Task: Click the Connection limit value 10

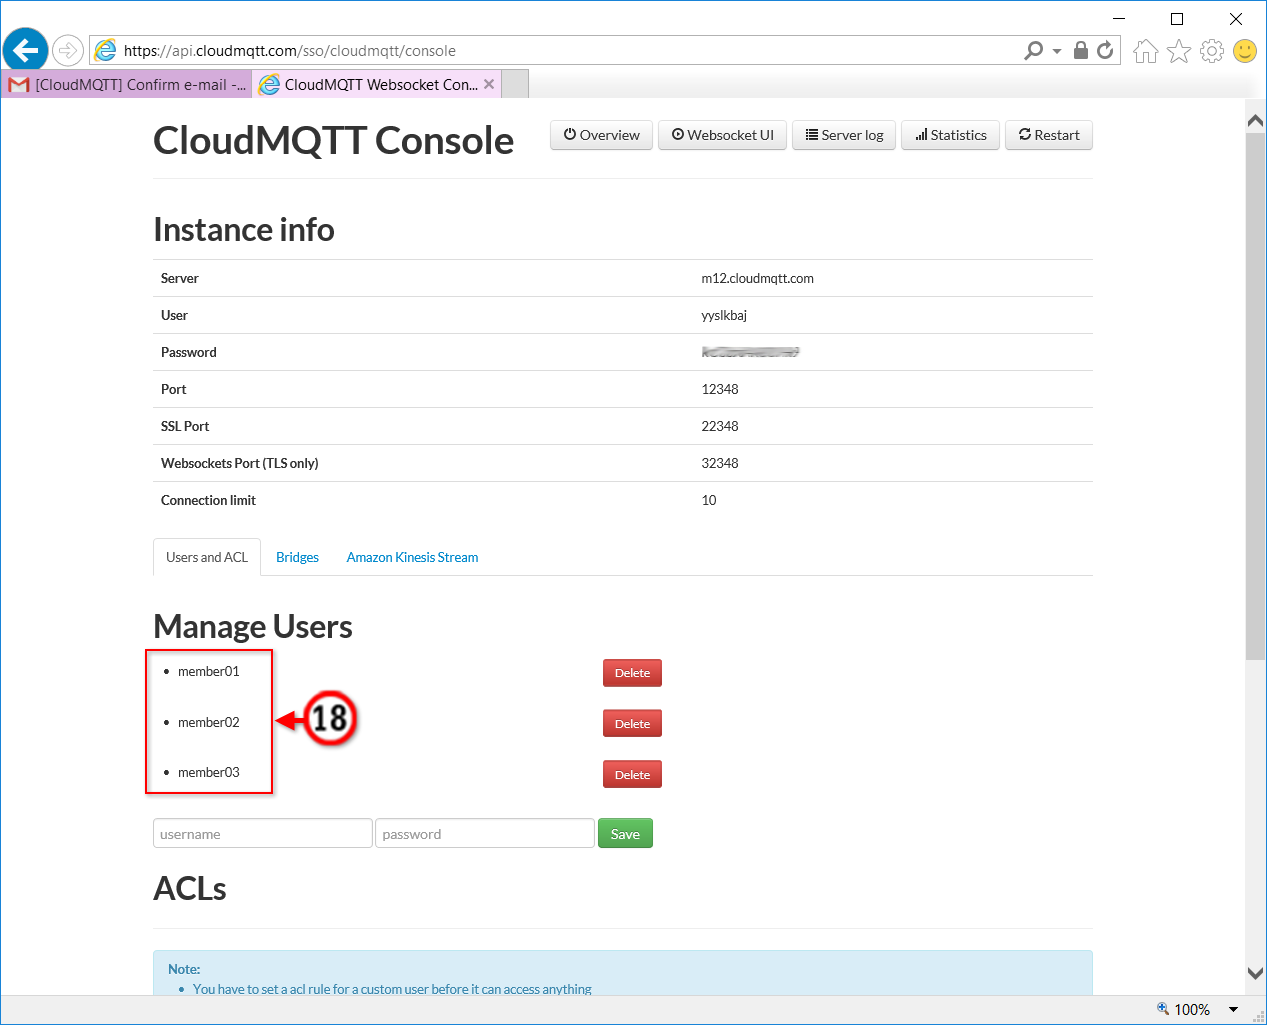Action: click(x=709, y=500)
